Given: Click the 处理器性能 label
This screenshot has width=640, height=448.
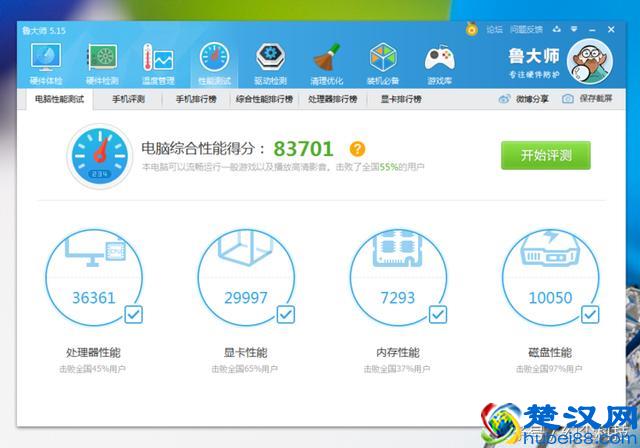Looking at the screenshot, I should tap(93, 353).
